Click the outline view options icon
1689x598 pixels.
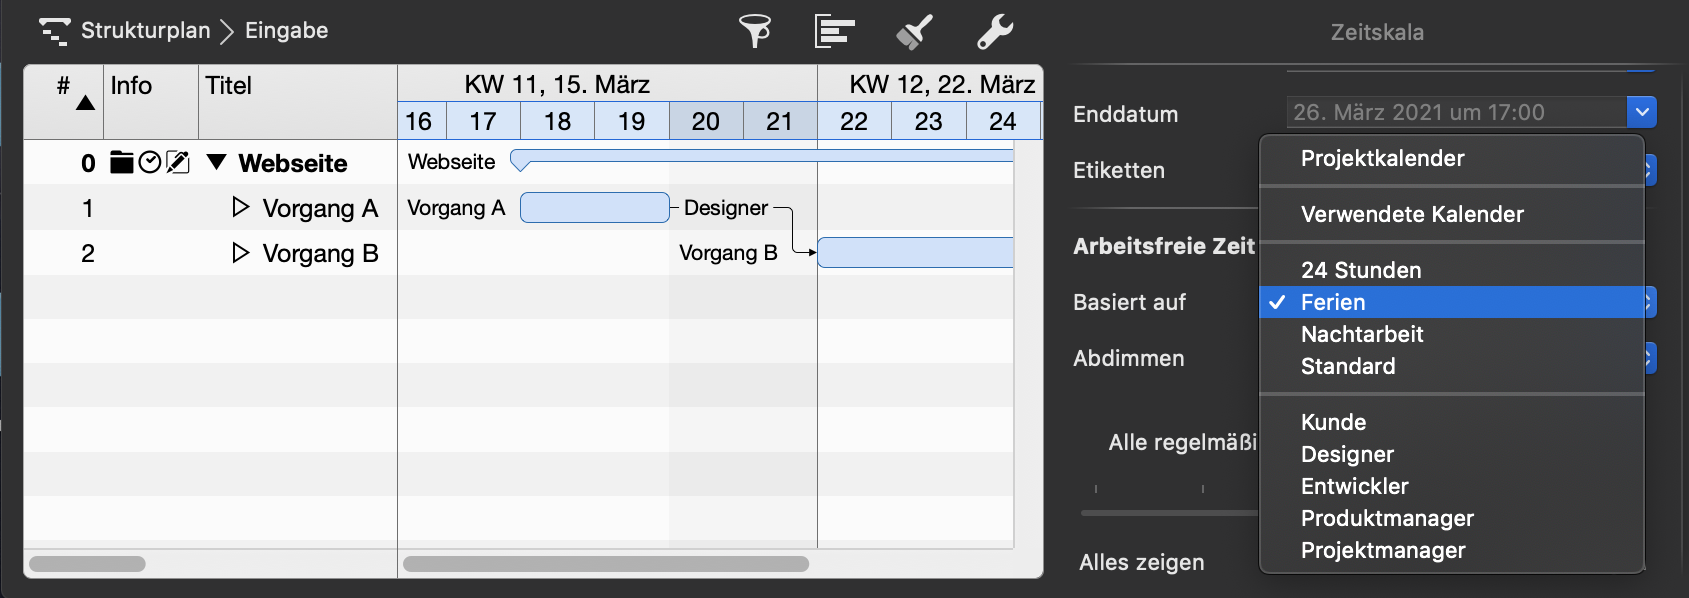point(835,31)
